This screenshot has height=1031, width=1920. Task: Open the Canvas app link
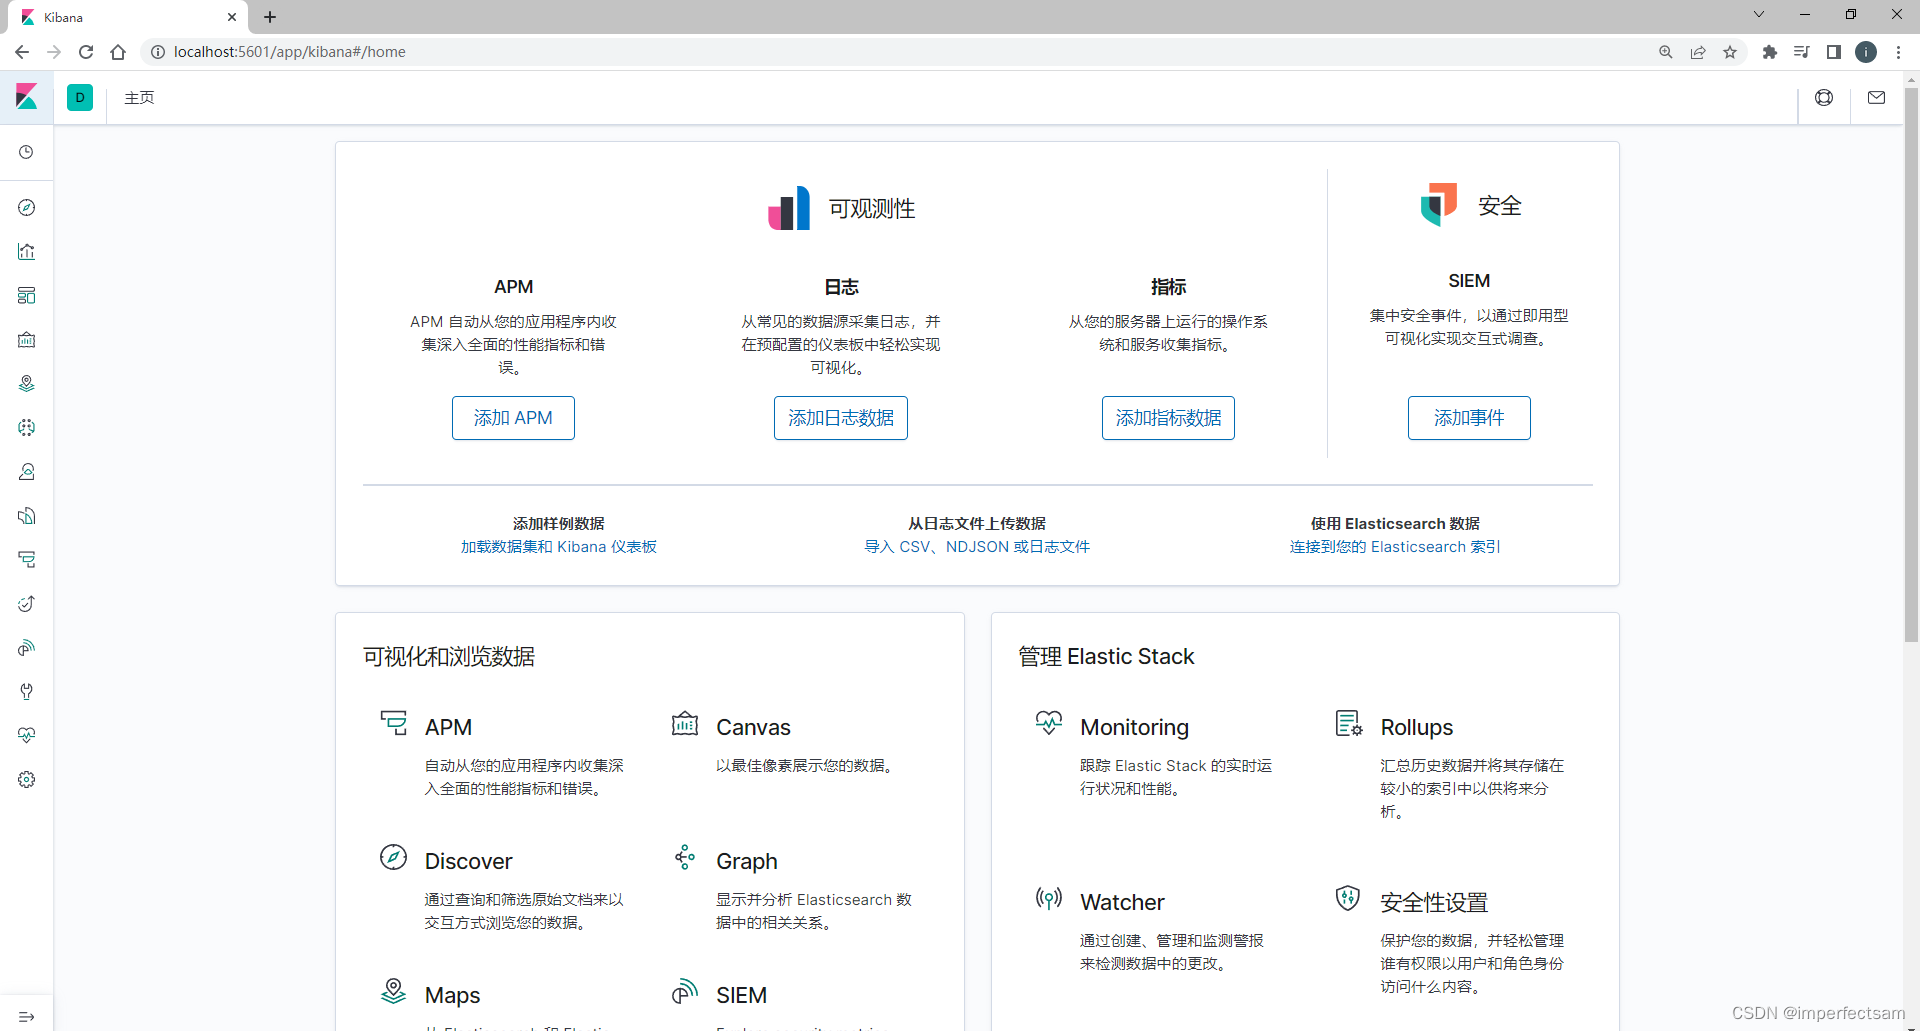pyautogui.click(x=753, y=727)
